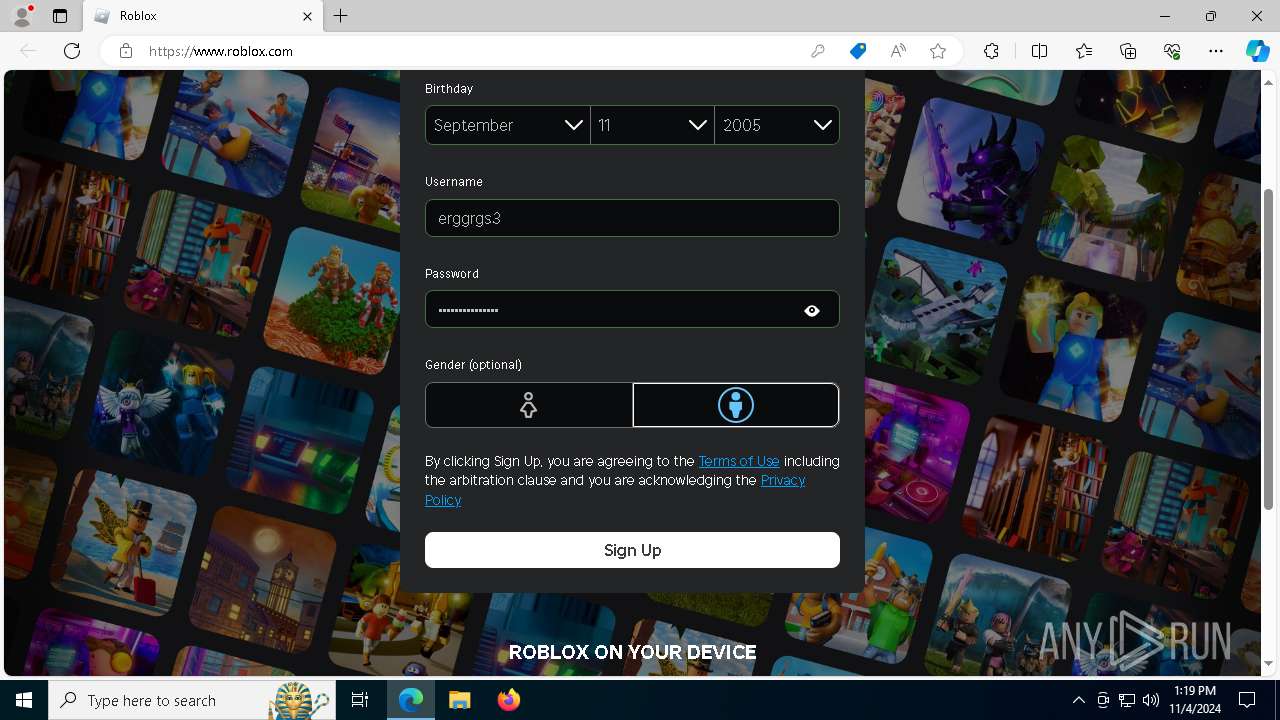The height and width of the screenshot is (720, 1280).
Task: Open the Copilot sidebar
Action: [1257, 51]
